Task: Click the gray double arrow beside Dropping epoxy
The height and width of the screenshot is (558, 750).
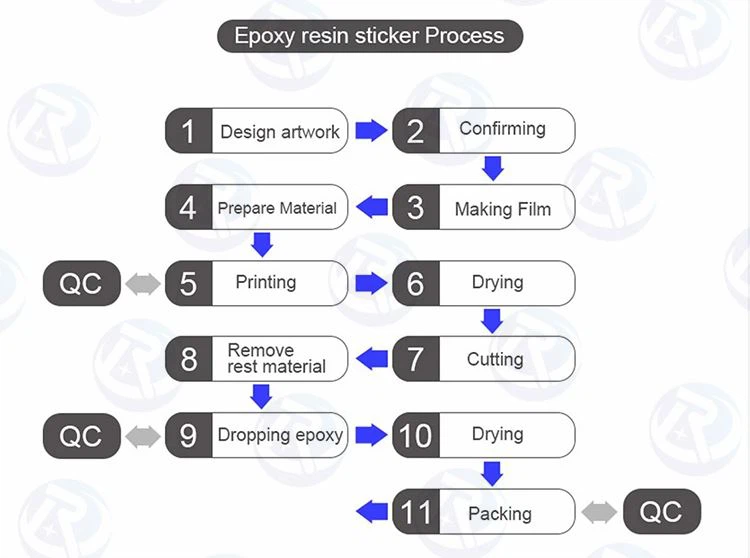Action: (143, 436)
